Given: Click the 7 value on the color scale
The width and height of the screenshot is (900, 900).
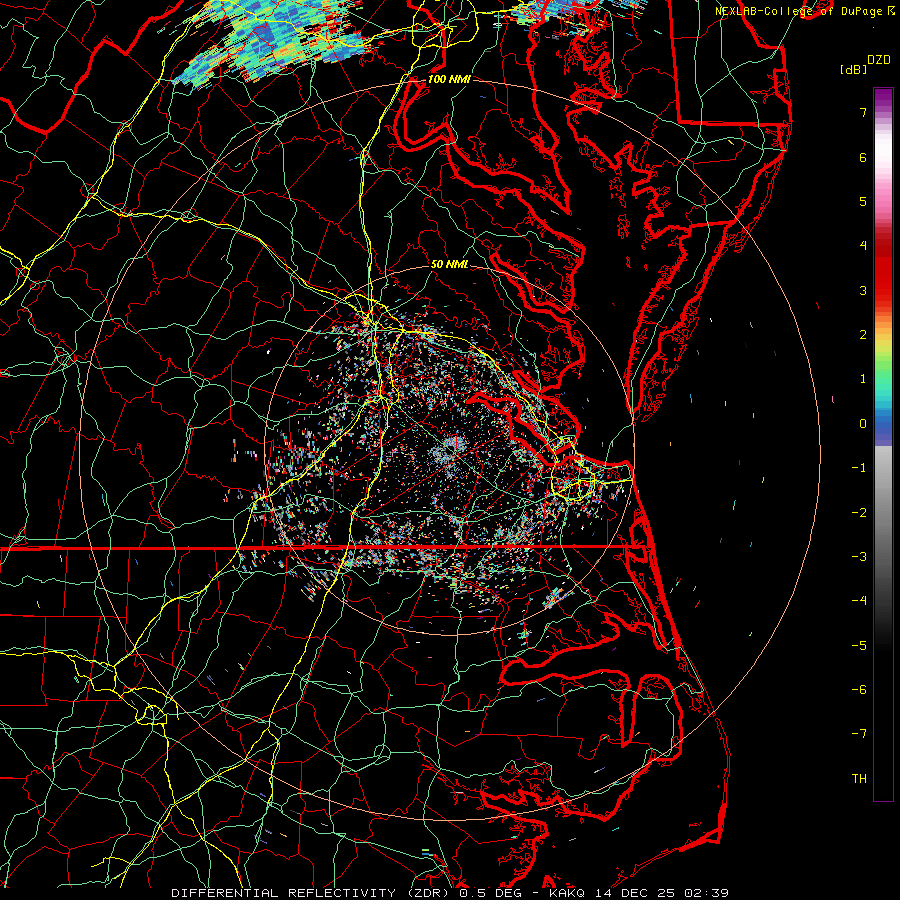Looking at the screenshot, I should tap(863, 113).
